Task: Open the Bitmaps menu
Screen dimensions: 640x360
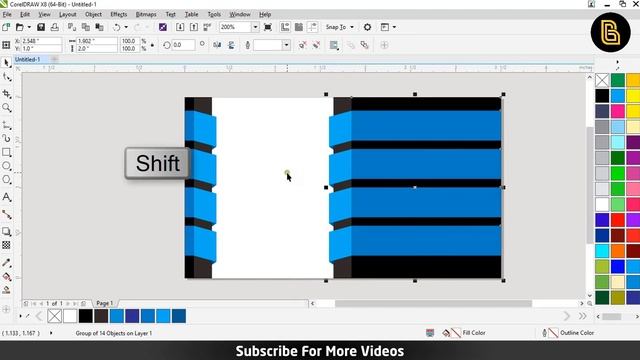Action: pyautogui.click(x=146, y=14)
